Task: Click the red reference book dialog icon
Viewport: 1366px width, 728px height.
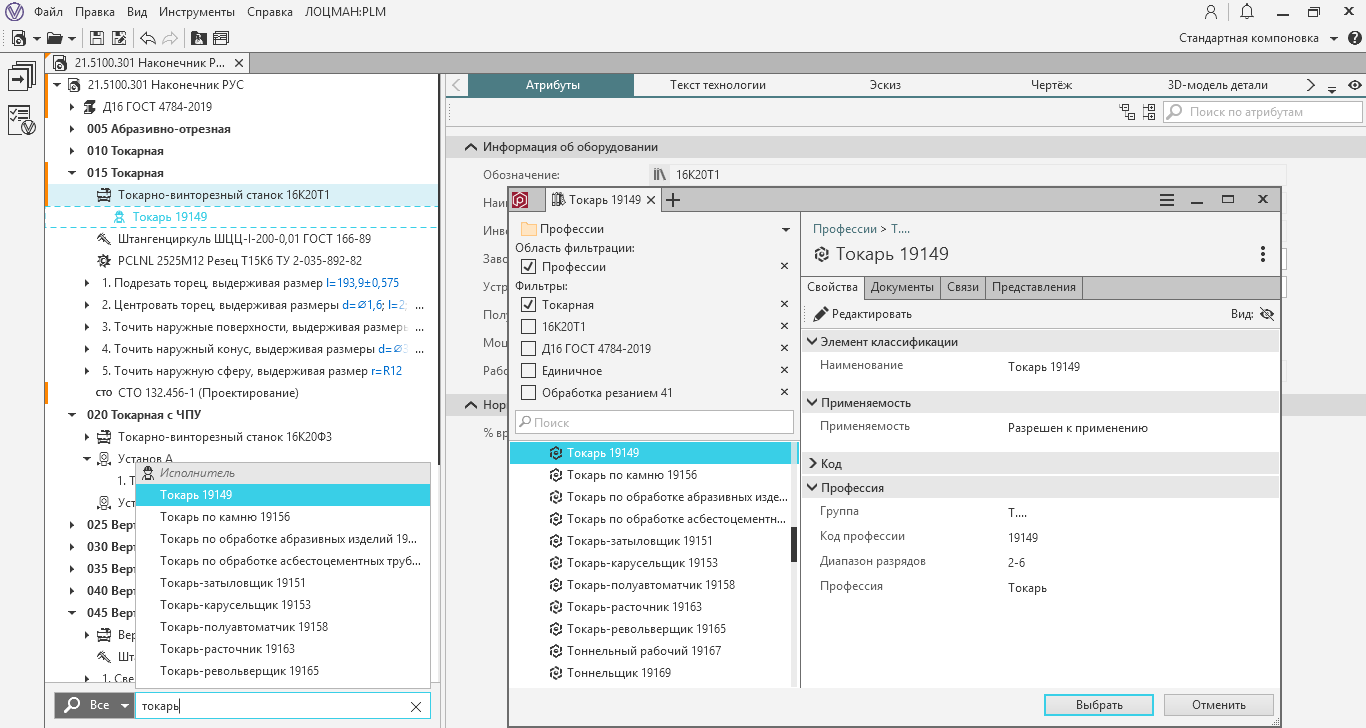Action: (520, 200)
